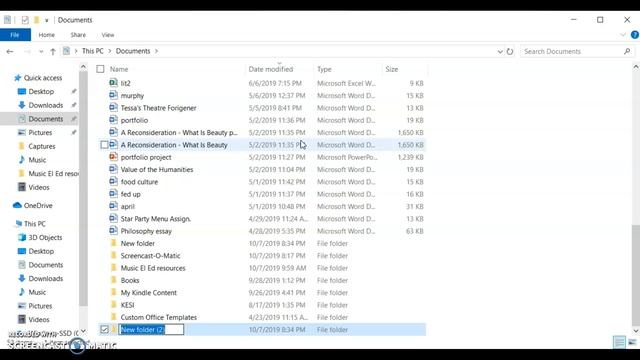Open the Home ribbon tab
This screenshot has width=640, height=360.
click(47, 35)
